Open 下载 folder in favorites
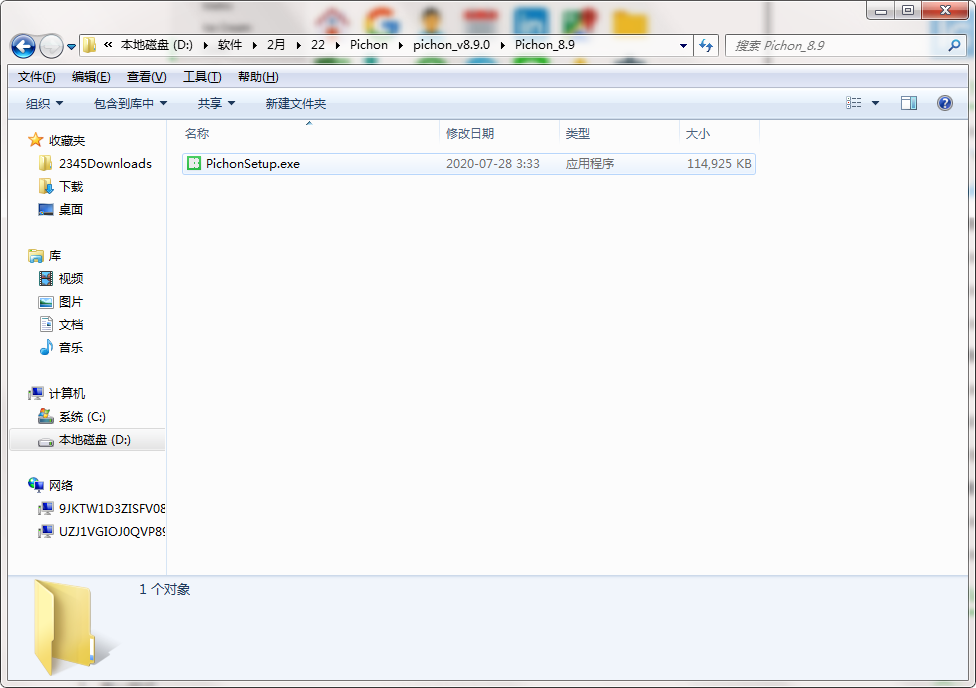976x688 pixels. (x=60, y=186)
